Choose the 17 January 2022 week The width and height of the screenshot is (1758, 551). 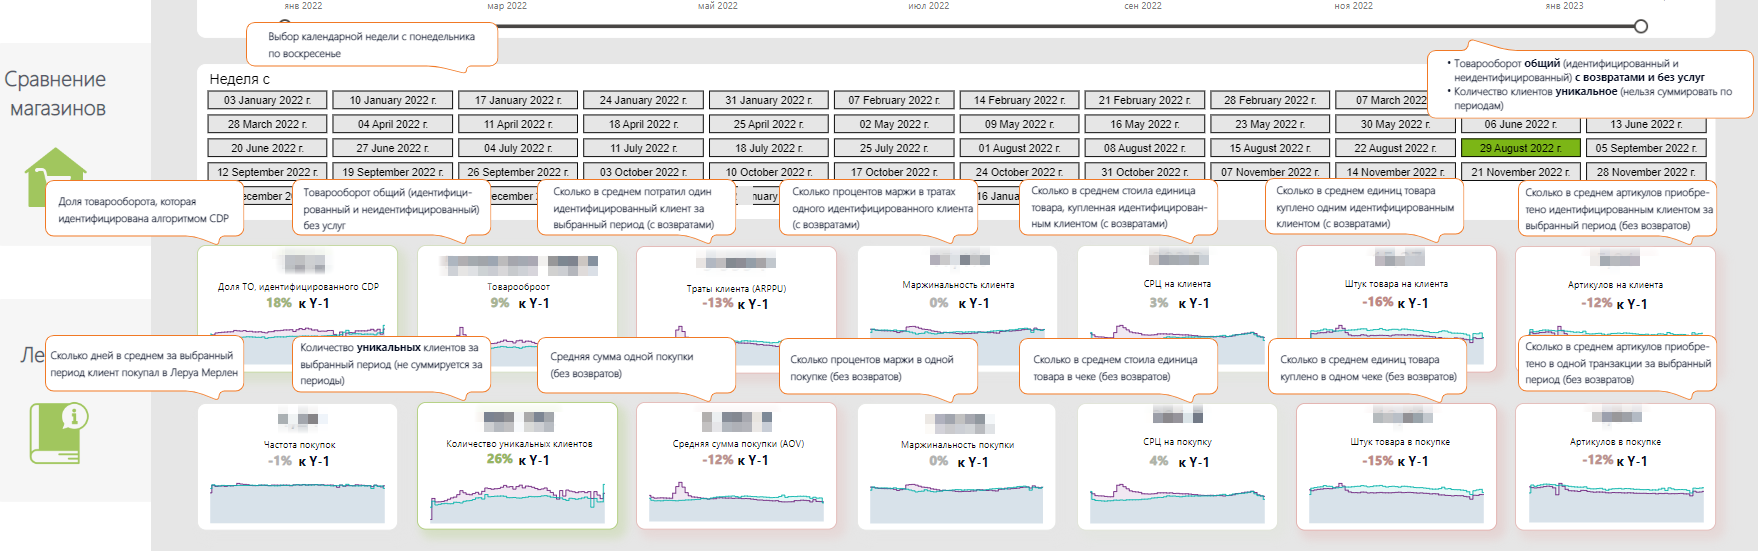(x=518, y=100)
